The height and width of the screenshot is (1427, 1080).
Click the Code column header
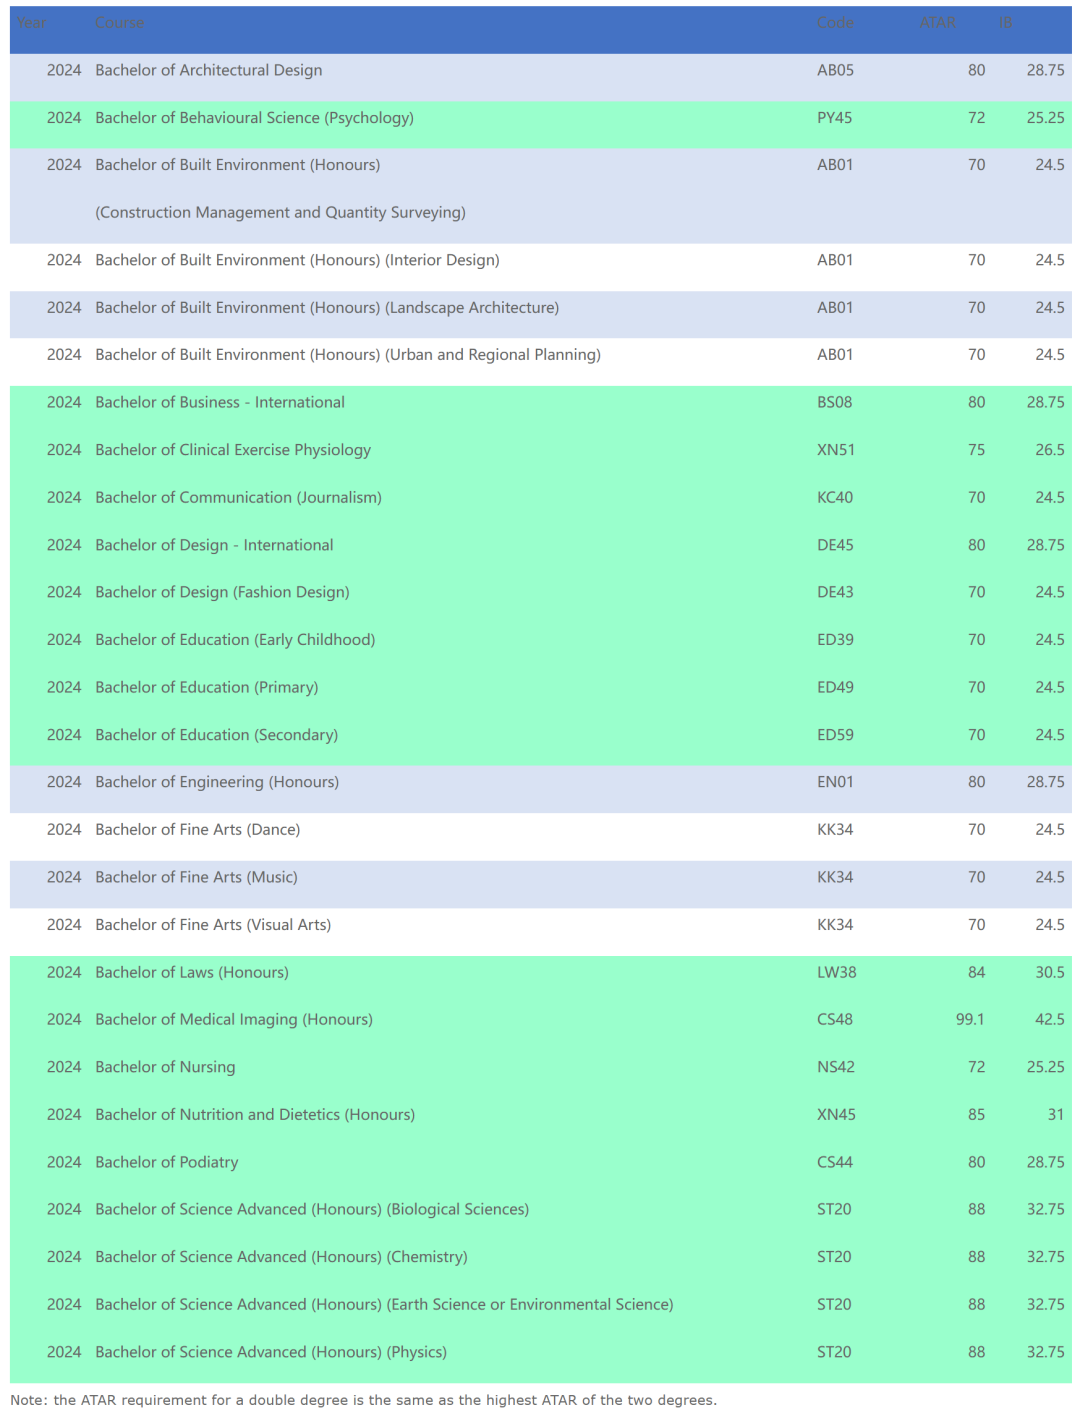835,23
